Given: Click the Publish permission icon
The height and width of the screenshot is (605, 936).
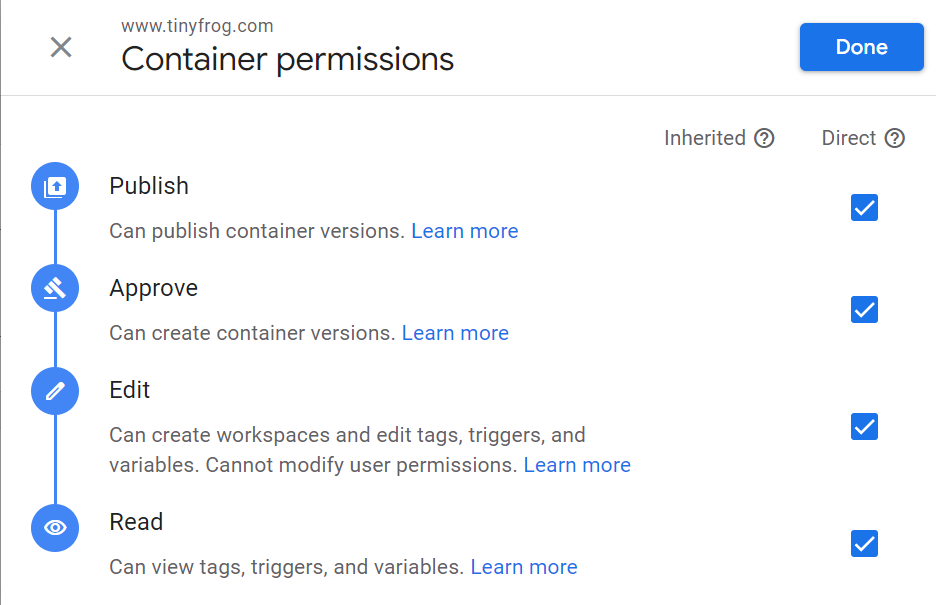Looking at the screenshot, I should click(55, 186).
